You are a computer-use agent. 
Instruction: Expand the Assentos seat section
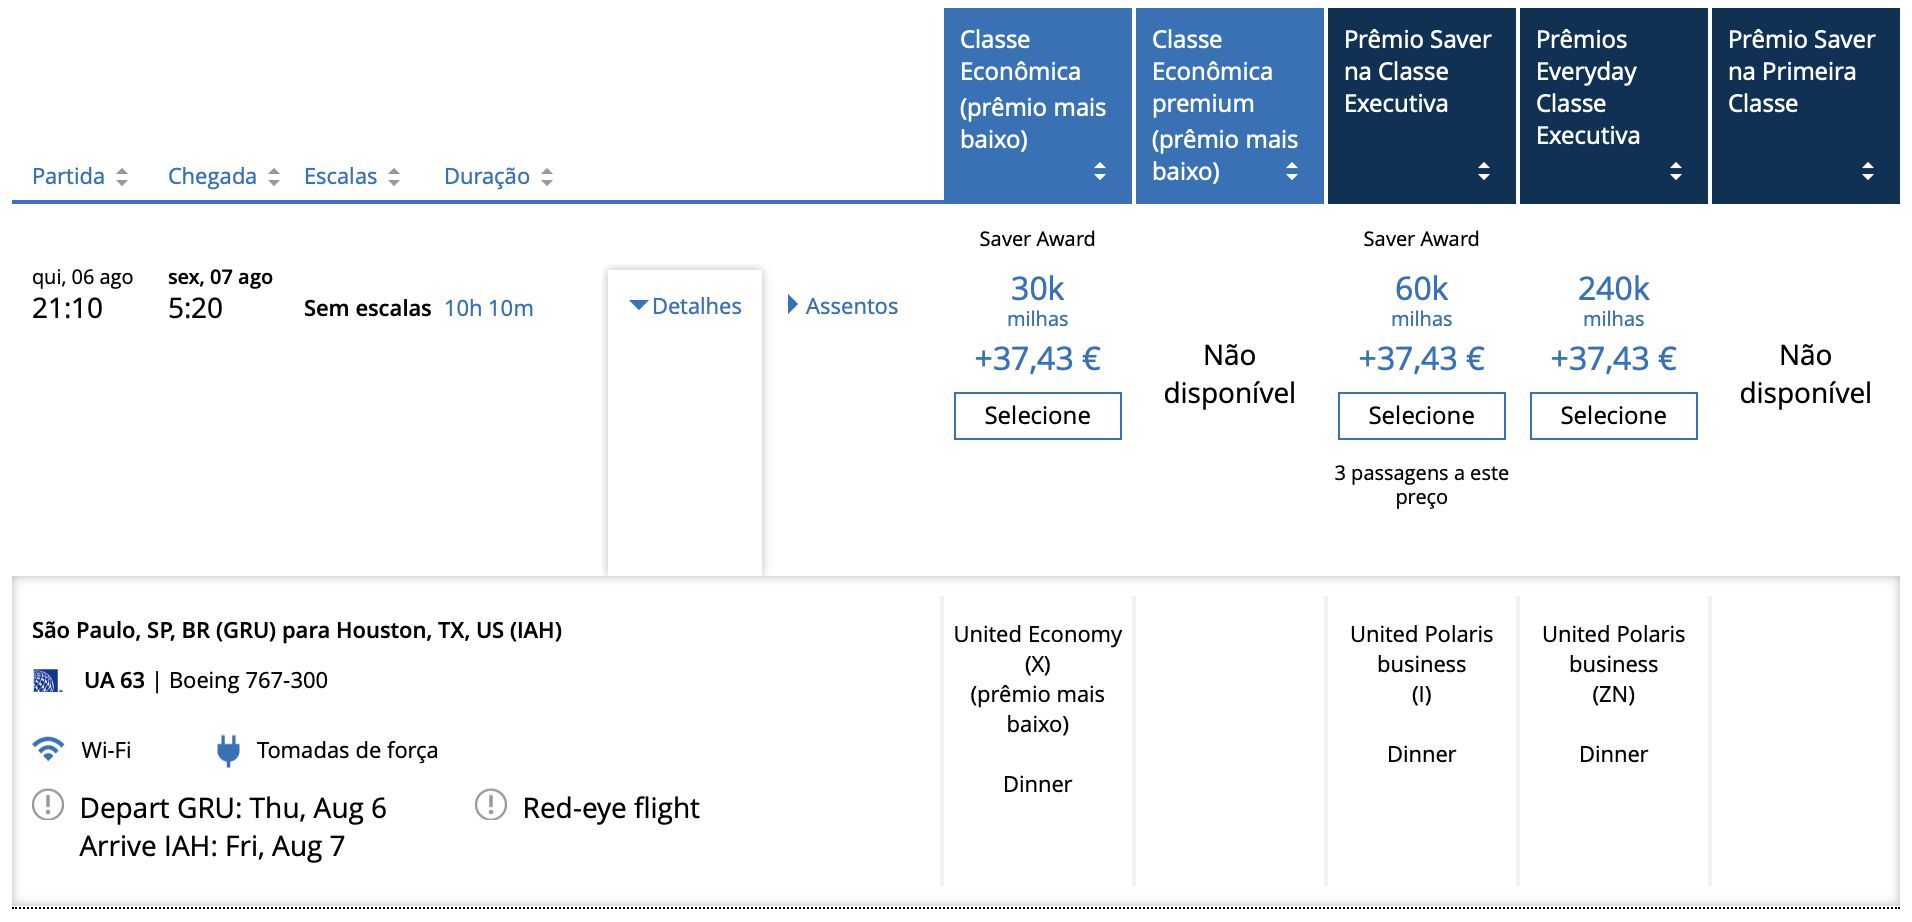click(x=843, y=306)
